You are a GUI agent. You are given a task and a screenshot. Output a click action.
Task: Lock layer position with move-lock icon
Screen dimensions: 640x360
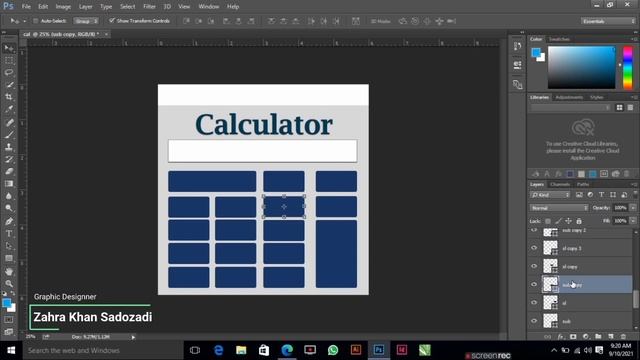568,221
